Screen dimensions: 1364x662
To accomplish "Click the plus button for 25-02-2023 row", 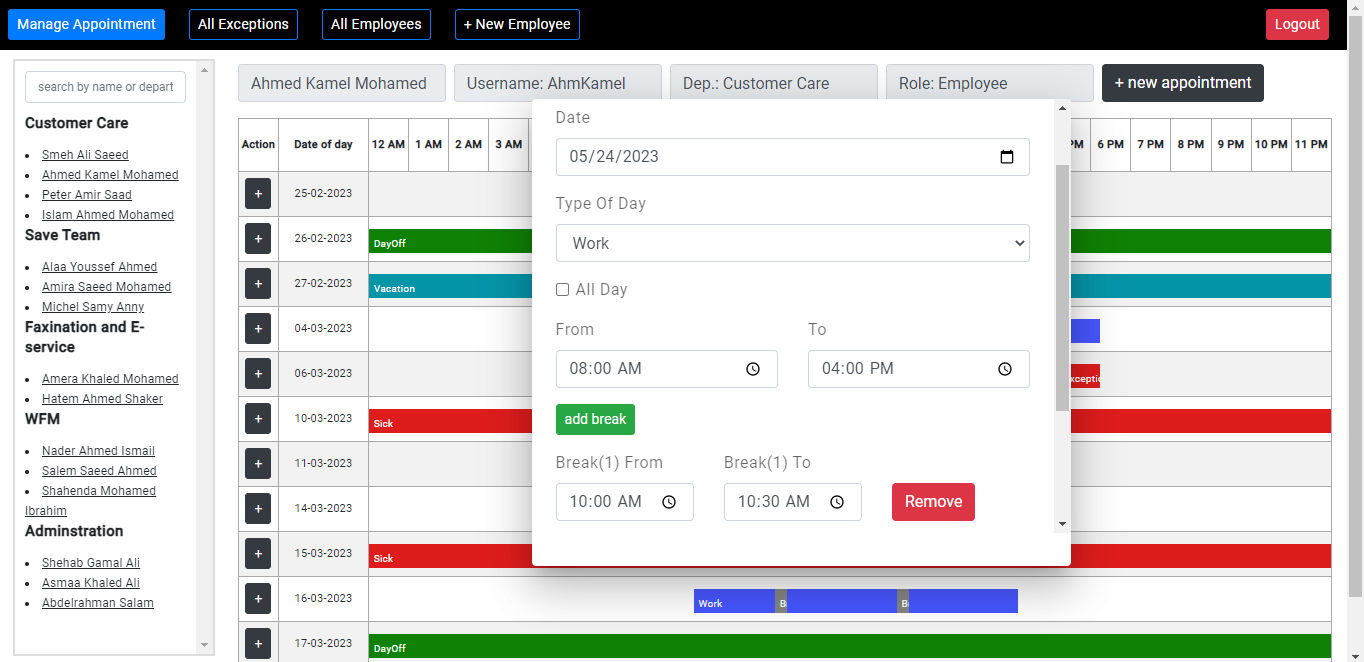I will (x=258, y=194).
